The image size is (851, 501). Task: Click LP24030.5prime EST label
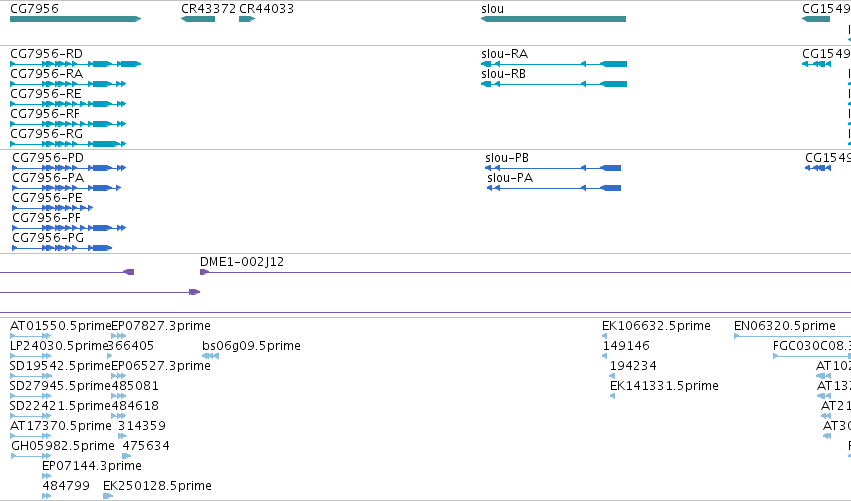[59, 346]
